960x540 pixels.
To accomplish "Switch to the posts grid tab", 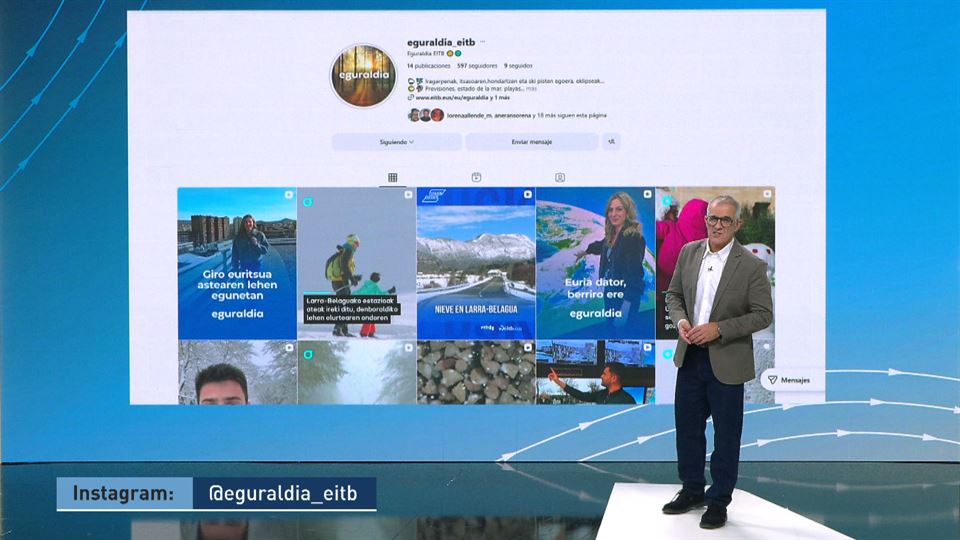I will click(392, 177).
